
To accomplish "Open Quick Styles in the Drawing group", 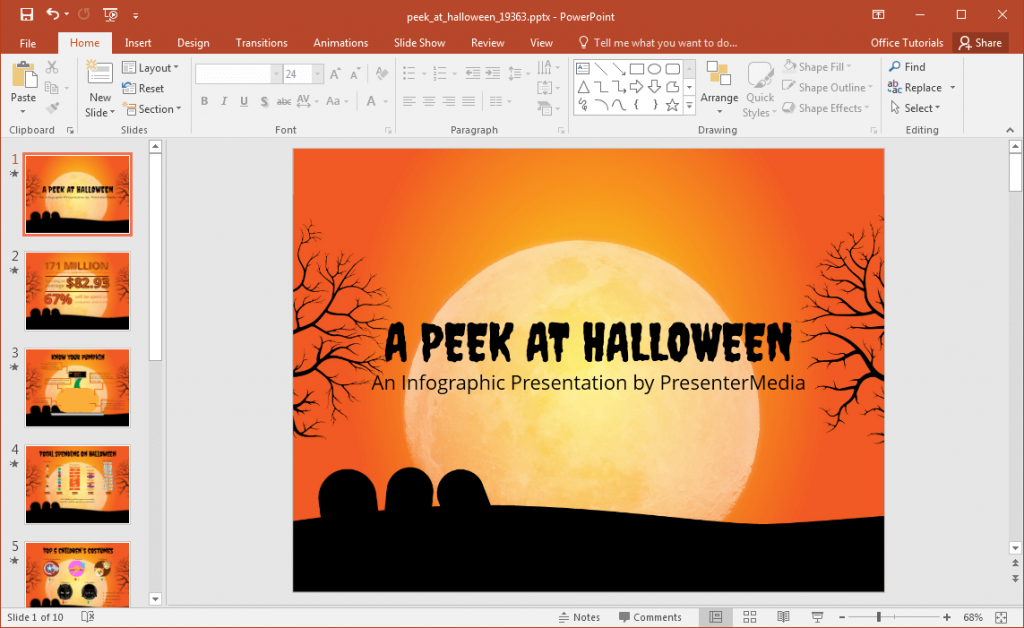I will [x=760, y=90].
